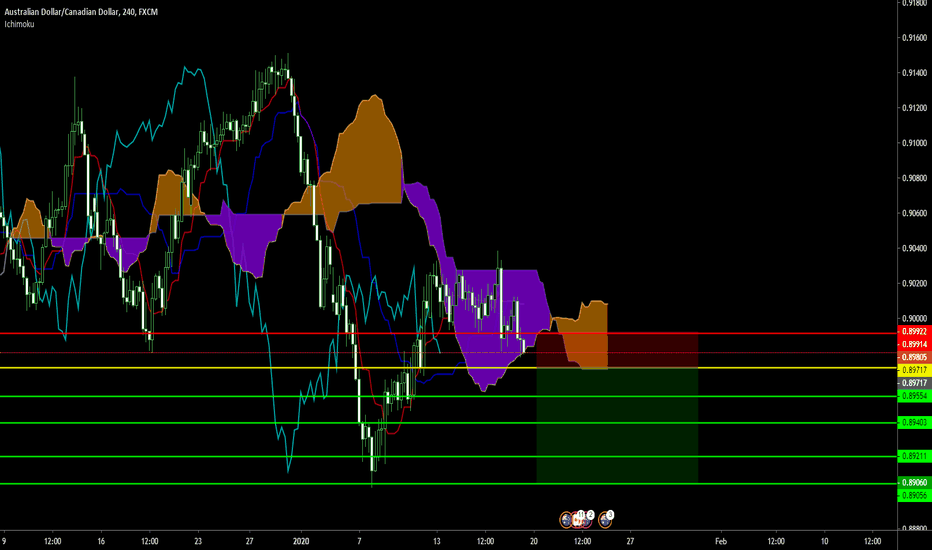Image resolution: width=932 pixels, height=550 pixels.
Task: Click the economic event icon with badge 11
Action: pos(577,519)
